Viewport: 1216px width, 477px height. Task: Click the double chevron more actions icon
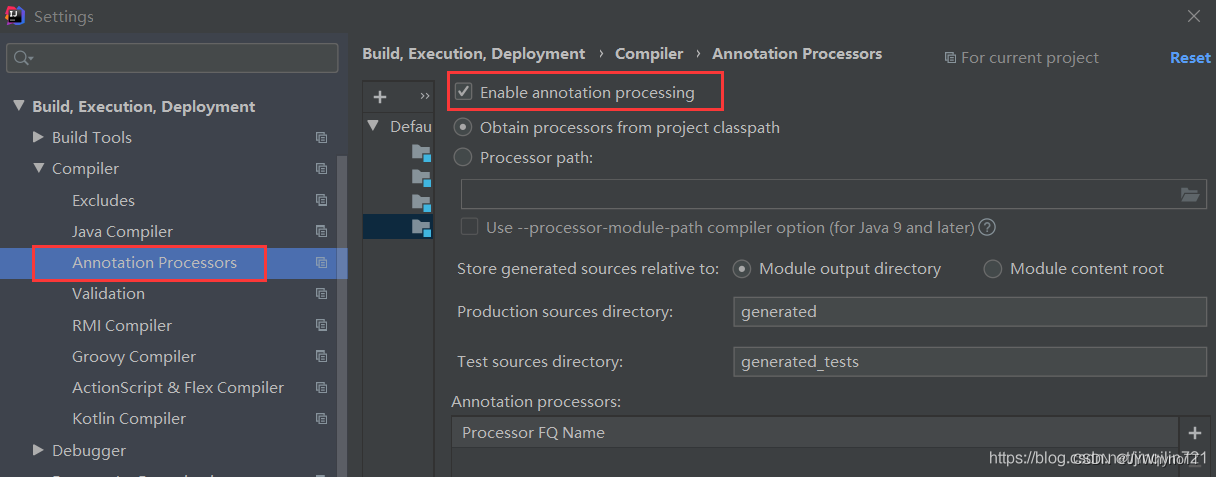point(425,97)
